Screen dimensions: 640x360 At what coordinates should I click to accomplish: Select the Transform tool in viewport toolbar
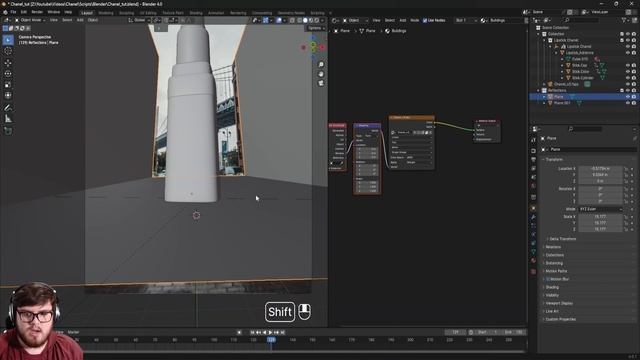click(8, 96)
